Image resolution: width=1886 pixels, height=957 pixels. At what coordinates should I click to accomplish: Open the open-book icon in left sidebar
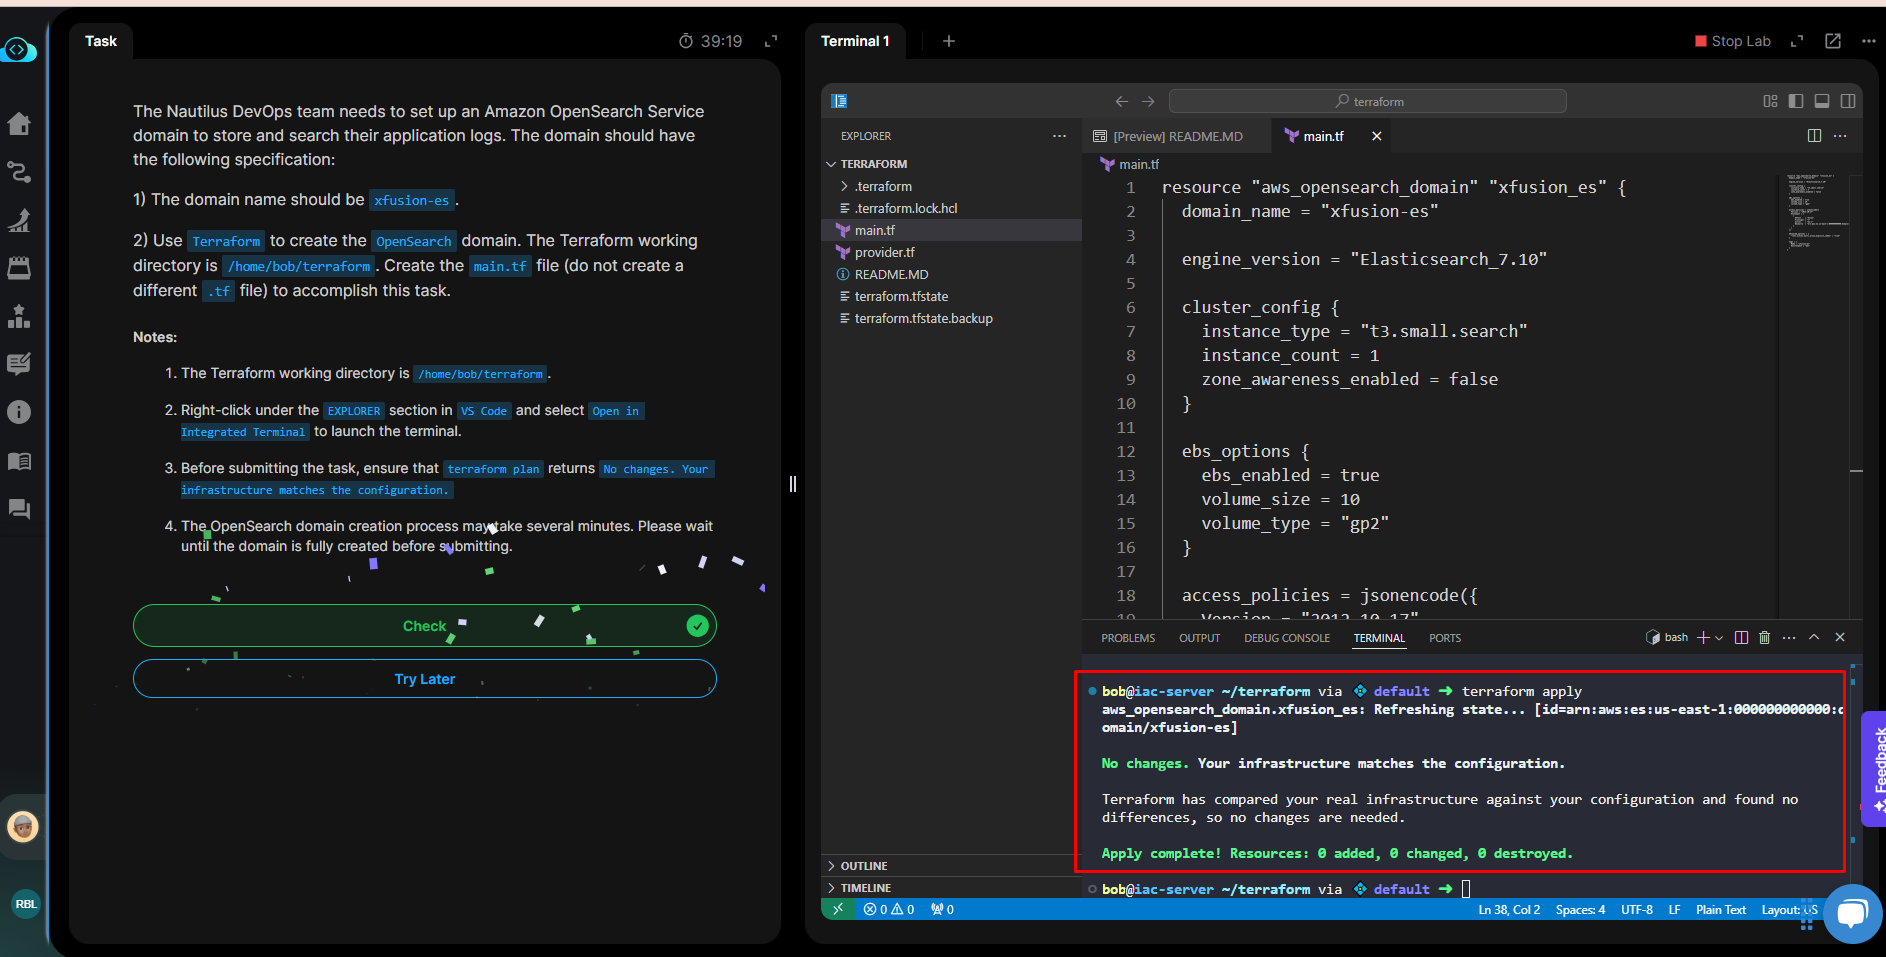pos(19,461)
